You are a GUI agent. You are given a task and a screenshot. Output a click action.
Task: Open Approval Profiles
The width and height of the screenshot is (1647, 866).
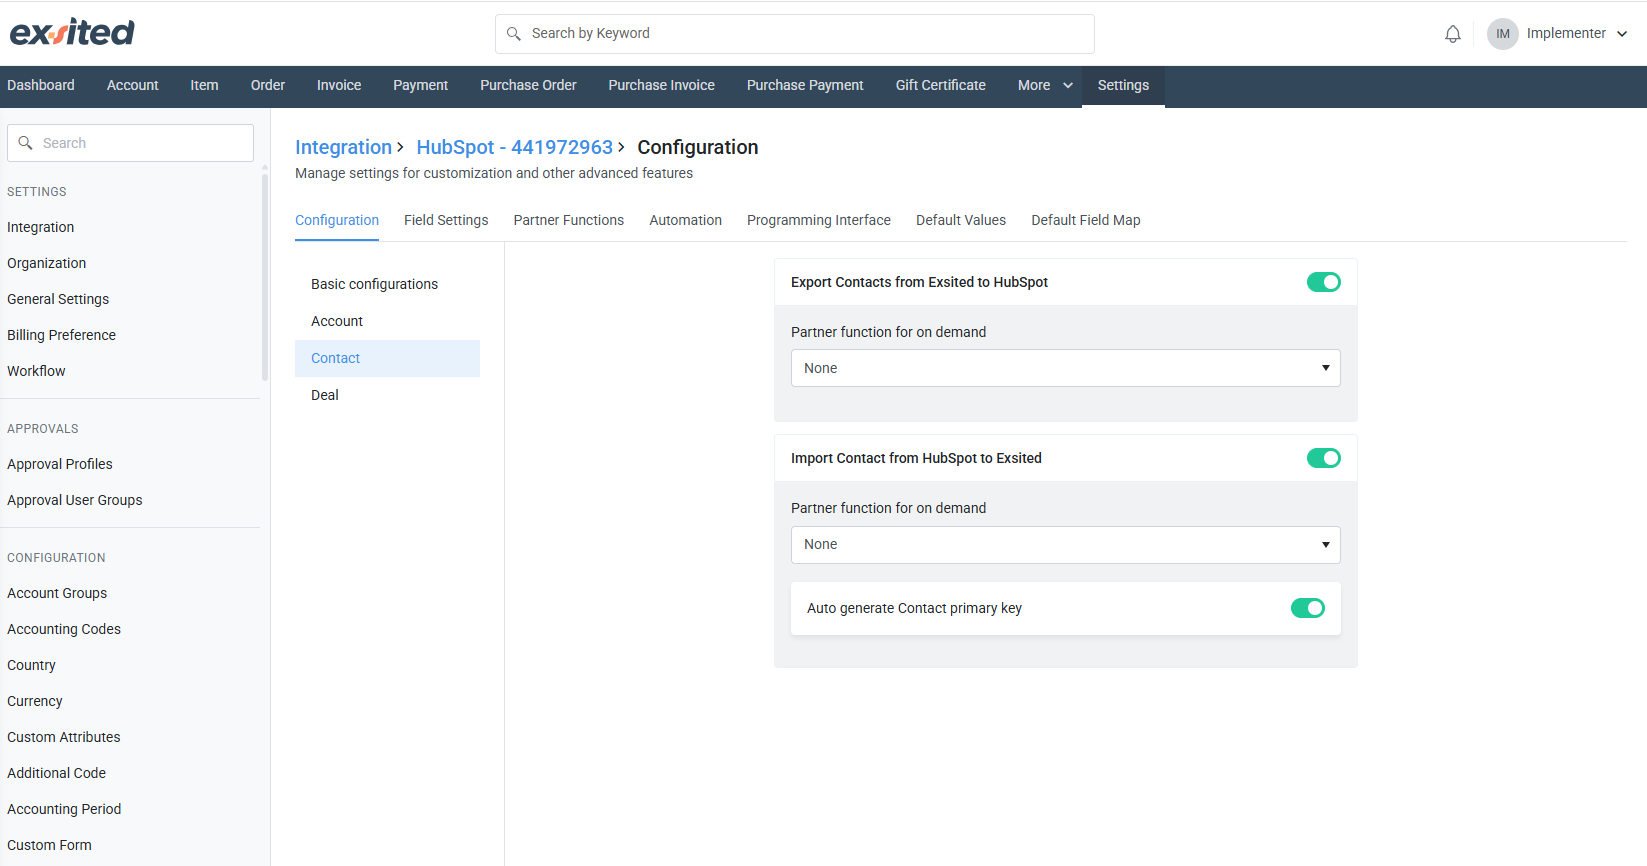coord(60,464)
